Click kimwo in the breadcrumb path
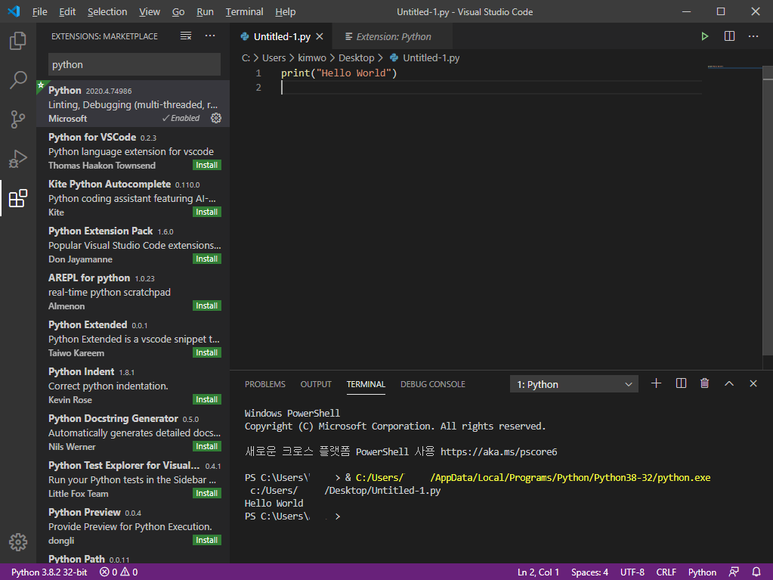773x580 pixels. pos(312,58)
